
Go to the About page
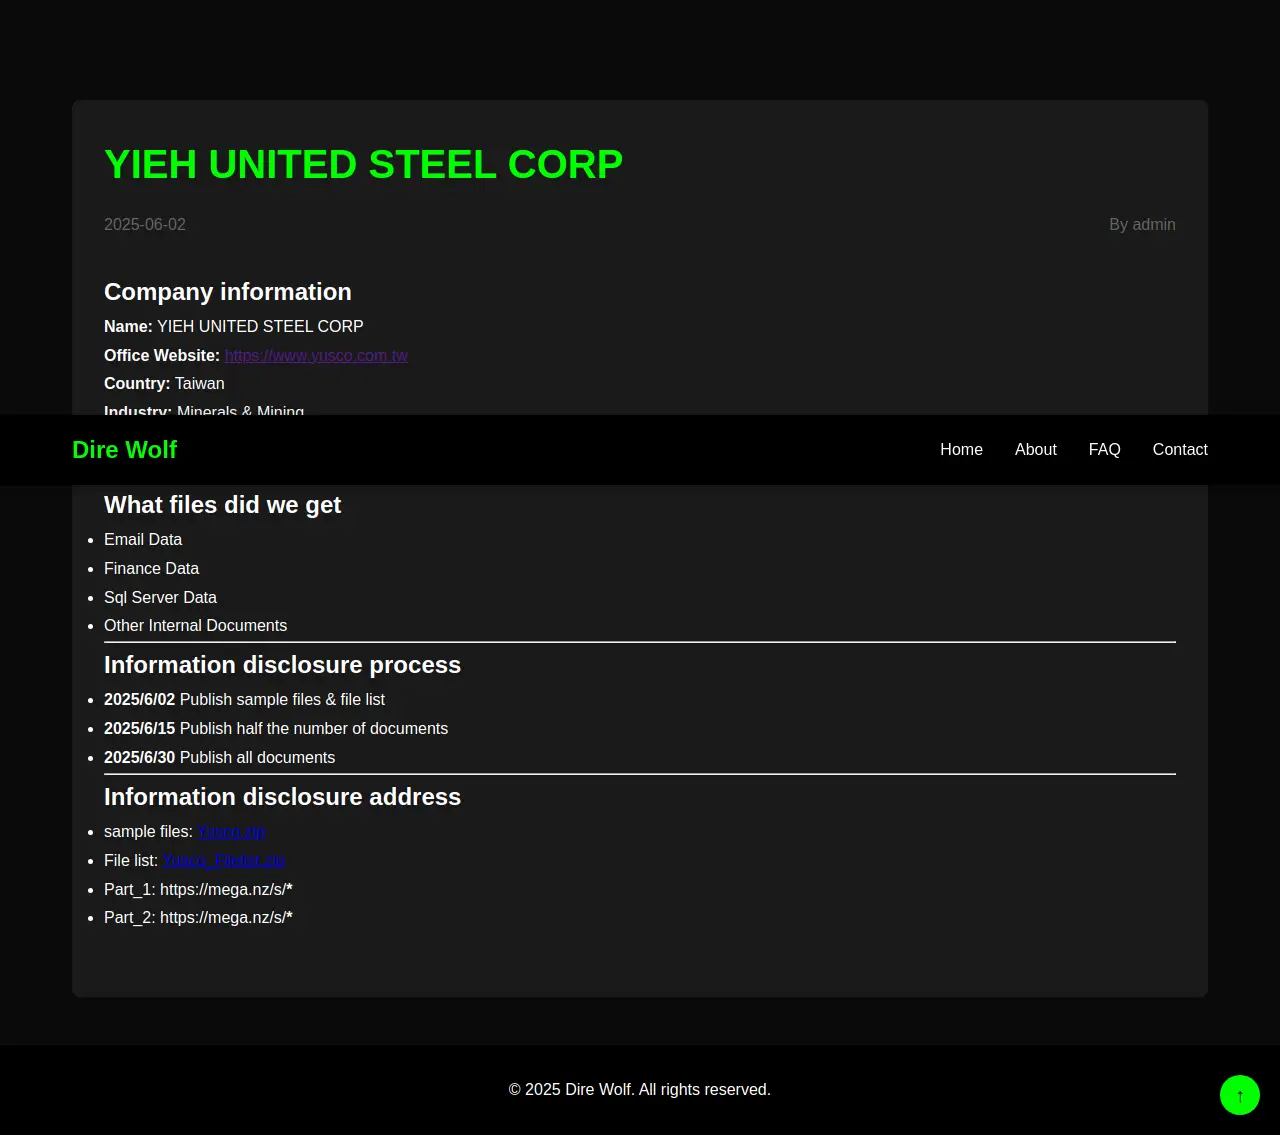coord(1035,450)
